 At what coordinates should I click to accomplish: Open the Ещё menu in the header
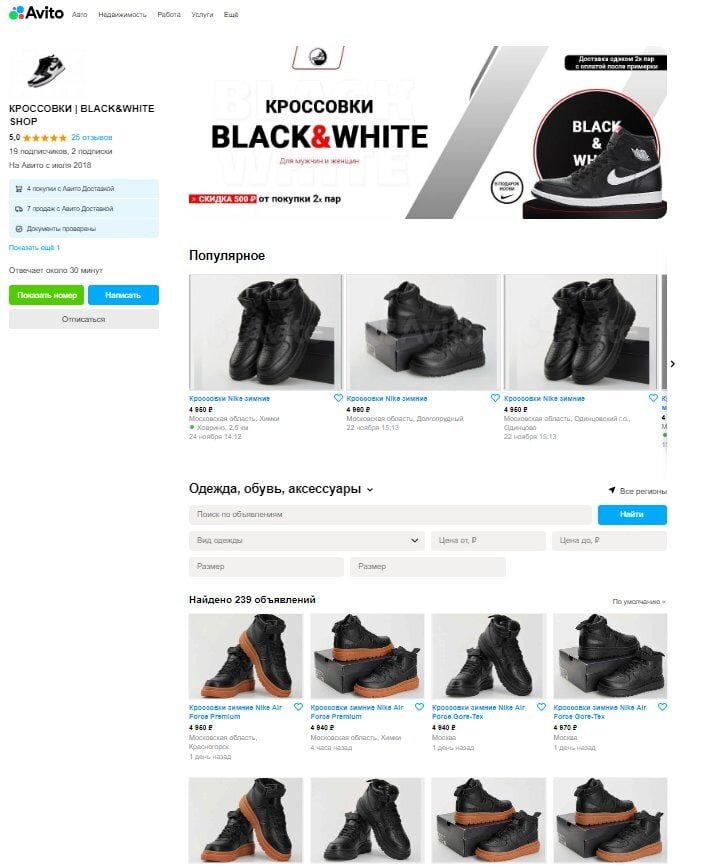(x=231, y=15)
